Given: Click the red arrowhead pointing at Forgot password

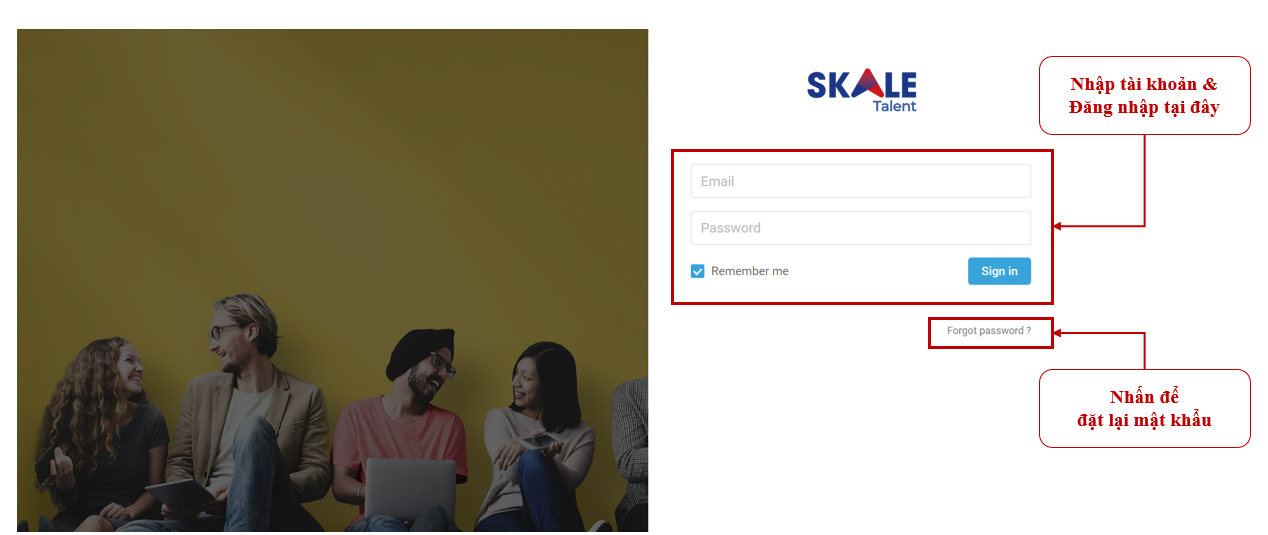Looking at the screenshot, I should click(x=1058, y=333).
